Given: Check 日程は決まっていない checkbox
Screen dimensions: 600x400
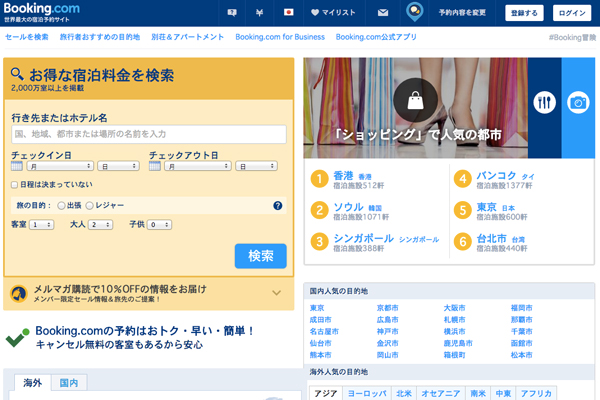Looking at the screenshot, I should [x=15, y=185].
